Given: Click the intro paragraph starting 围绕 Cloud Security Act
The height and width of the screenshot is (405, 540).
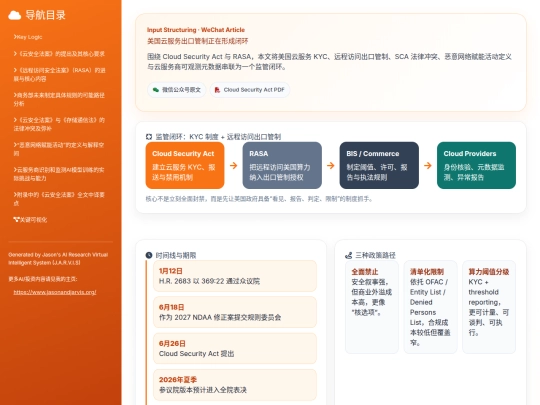Looking at the screenshot, I should pyautogui.click(x=329, y=62).
